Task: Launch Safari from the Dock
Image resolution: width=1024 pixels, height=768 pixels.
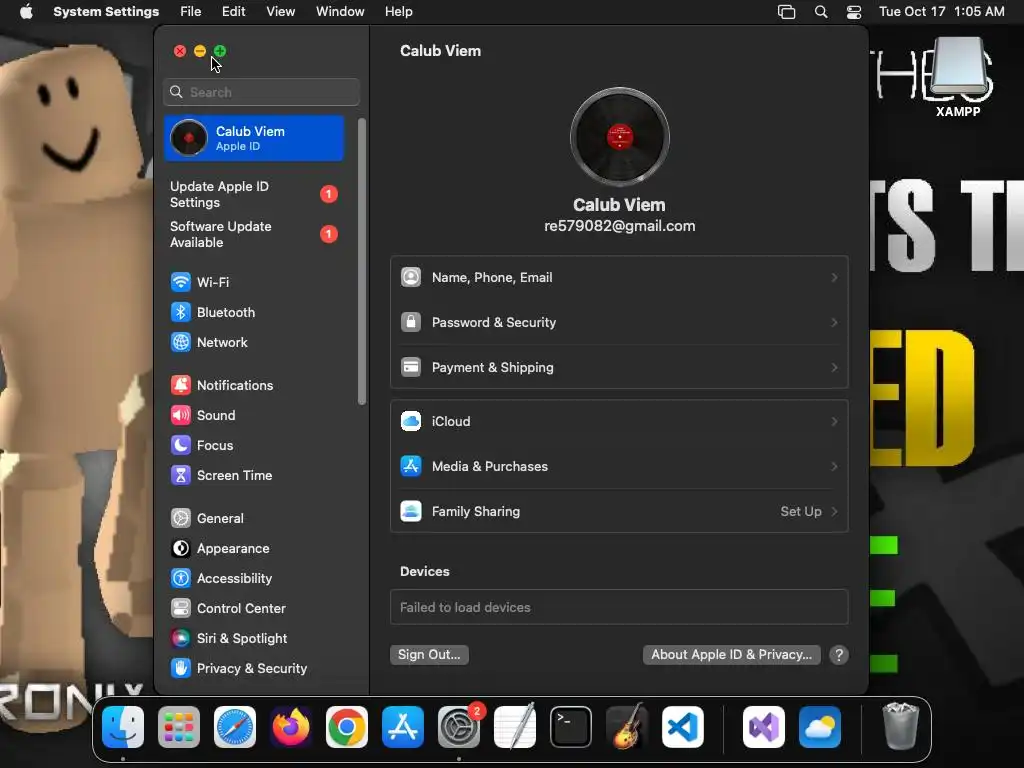Action: [x=235, y=727]
